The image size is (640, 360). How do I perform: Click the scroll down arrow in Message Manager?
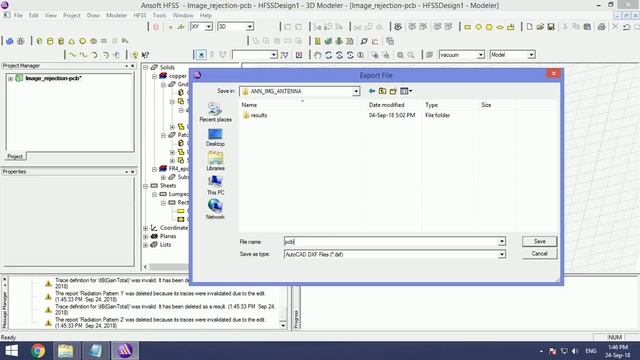tap(283, 325)
